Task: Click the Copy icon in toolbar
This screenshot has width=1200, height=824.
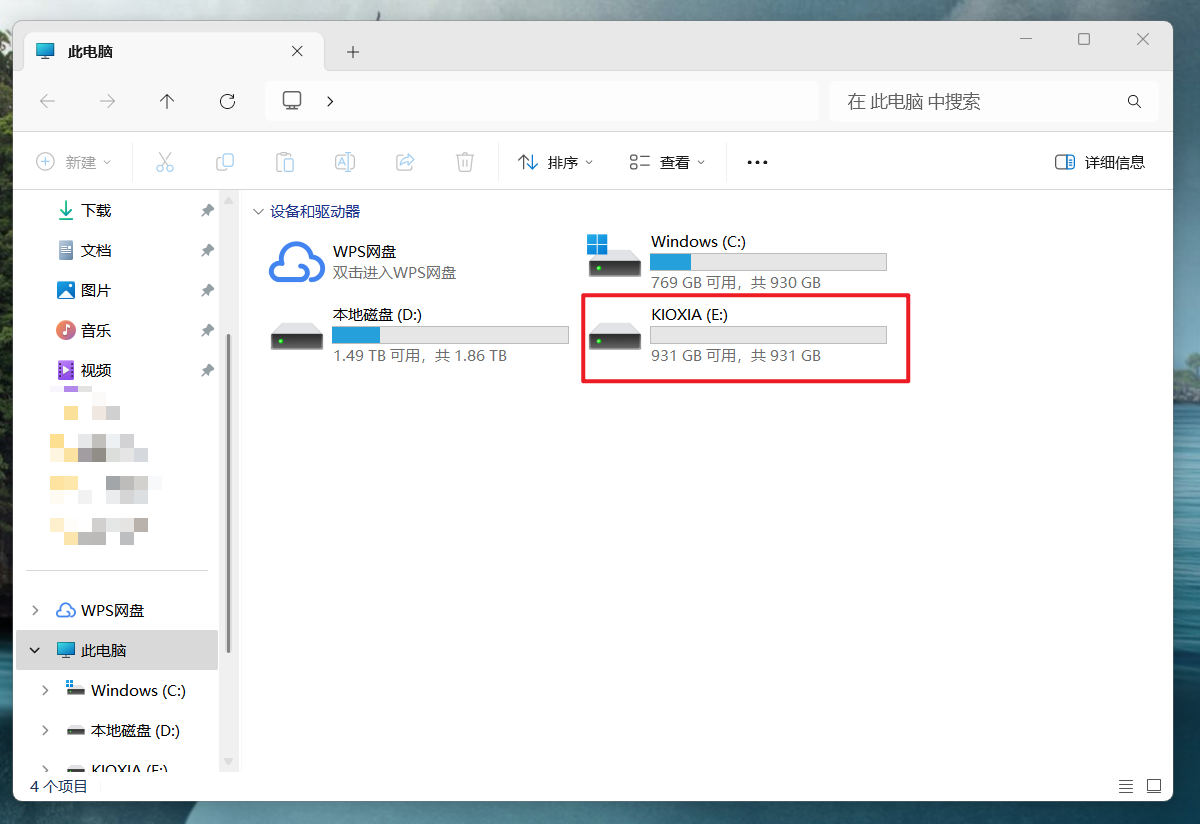Action: 225,162
